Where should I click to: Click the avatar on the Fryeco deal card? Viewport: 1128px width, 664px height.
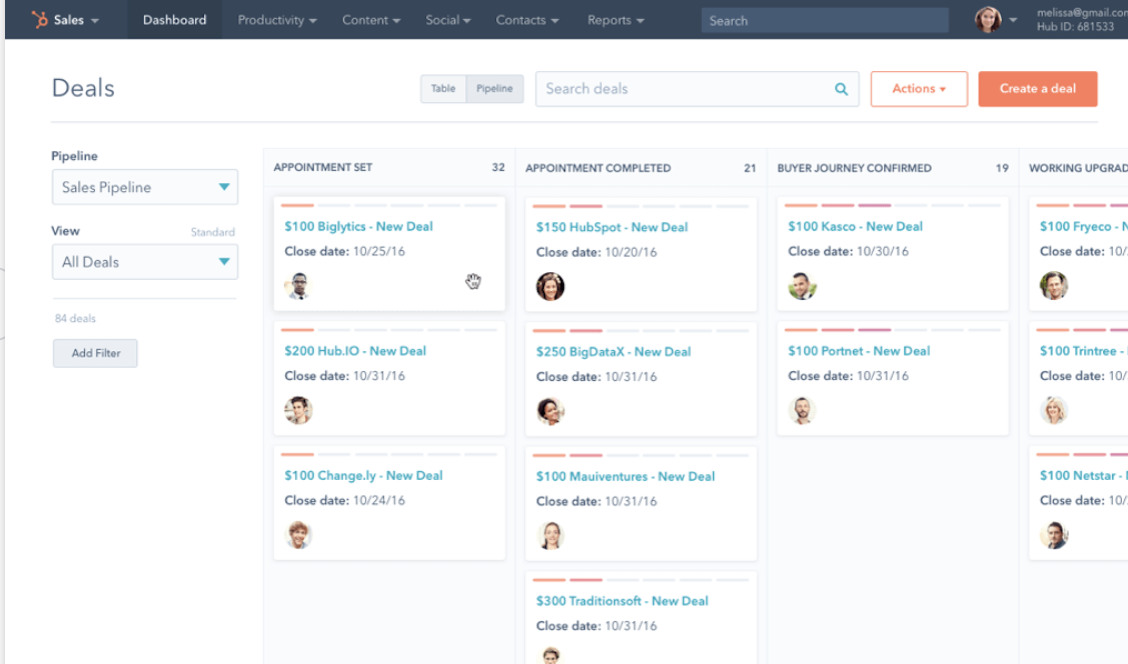pos(1055,285)
